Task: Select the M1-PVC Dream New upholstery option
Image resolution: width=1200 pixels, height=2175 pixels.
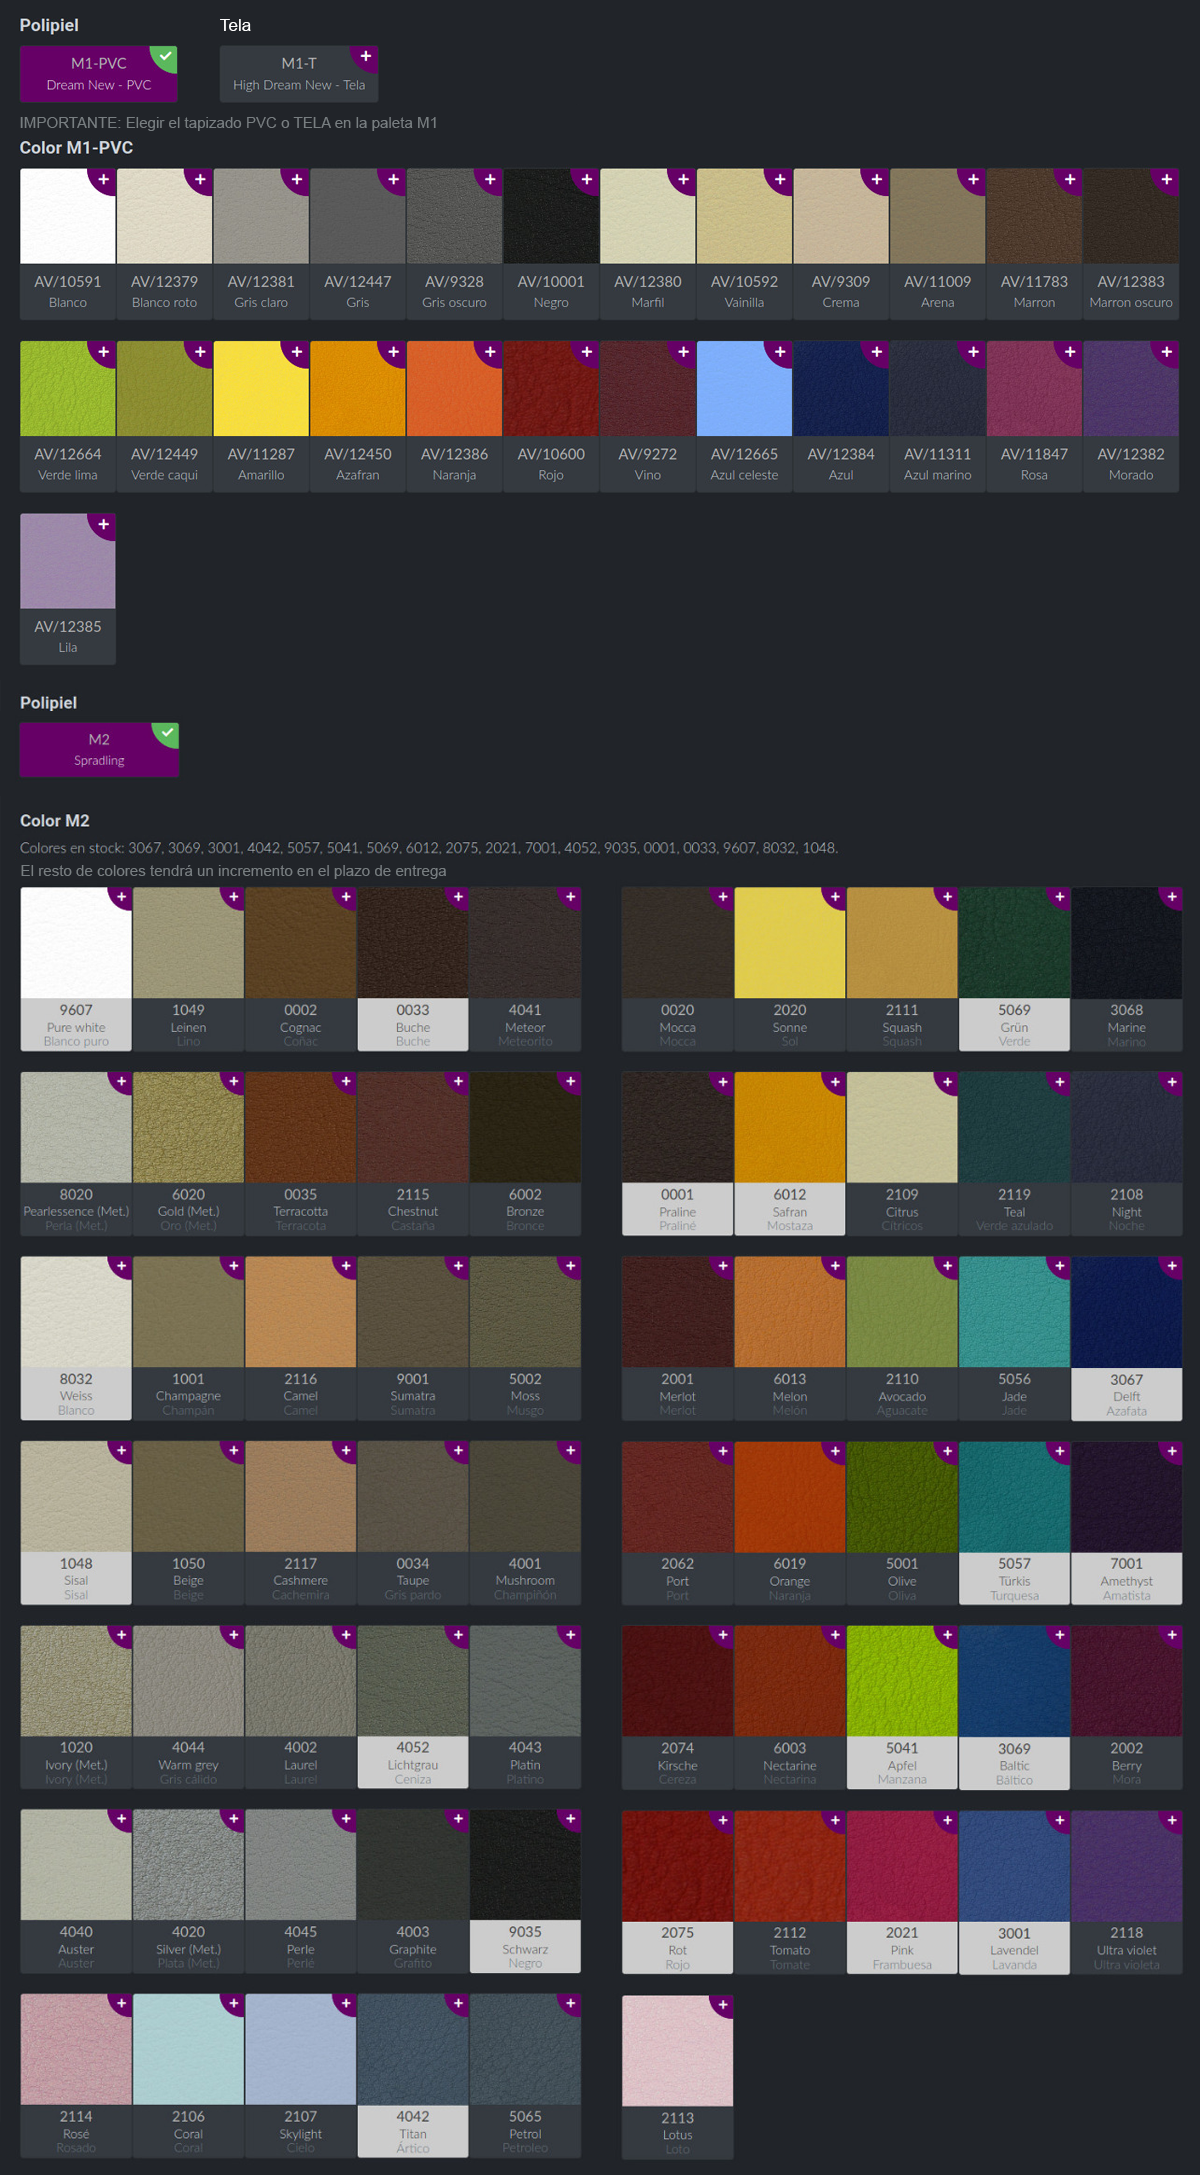Action: (x=98, y=73)
